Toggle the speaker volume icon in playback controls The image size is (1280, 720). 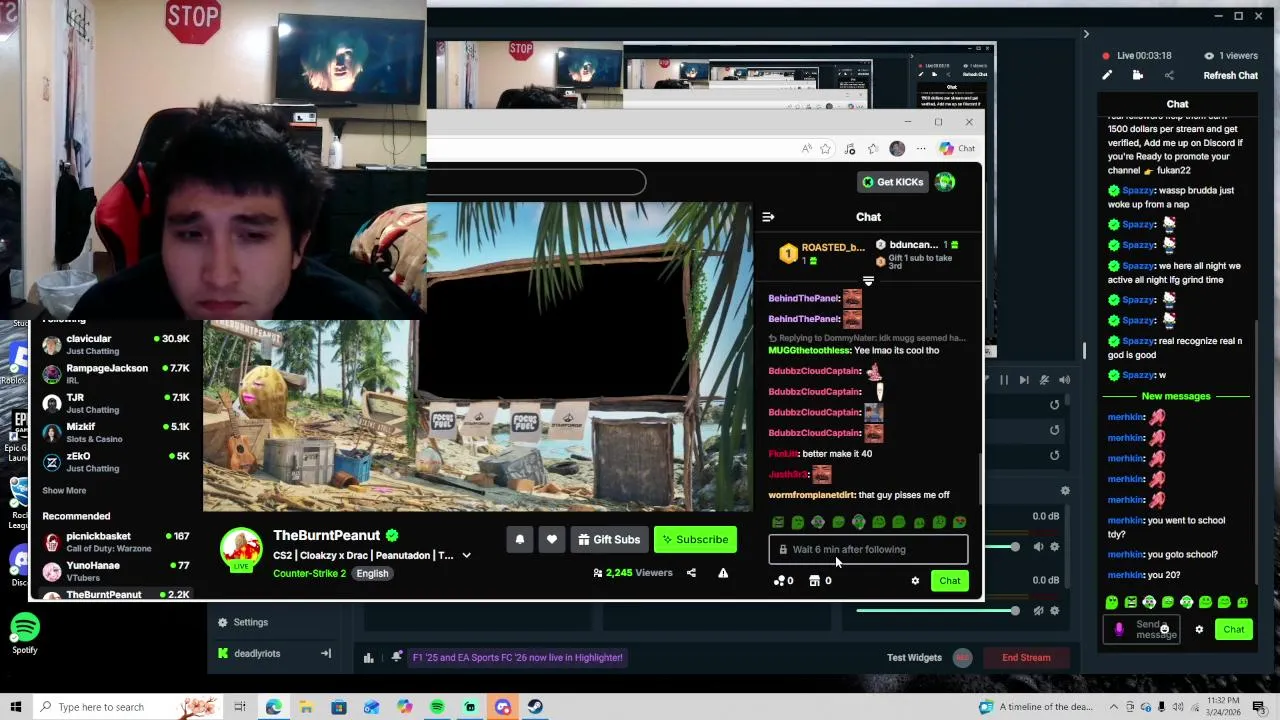coord(1065,380)
